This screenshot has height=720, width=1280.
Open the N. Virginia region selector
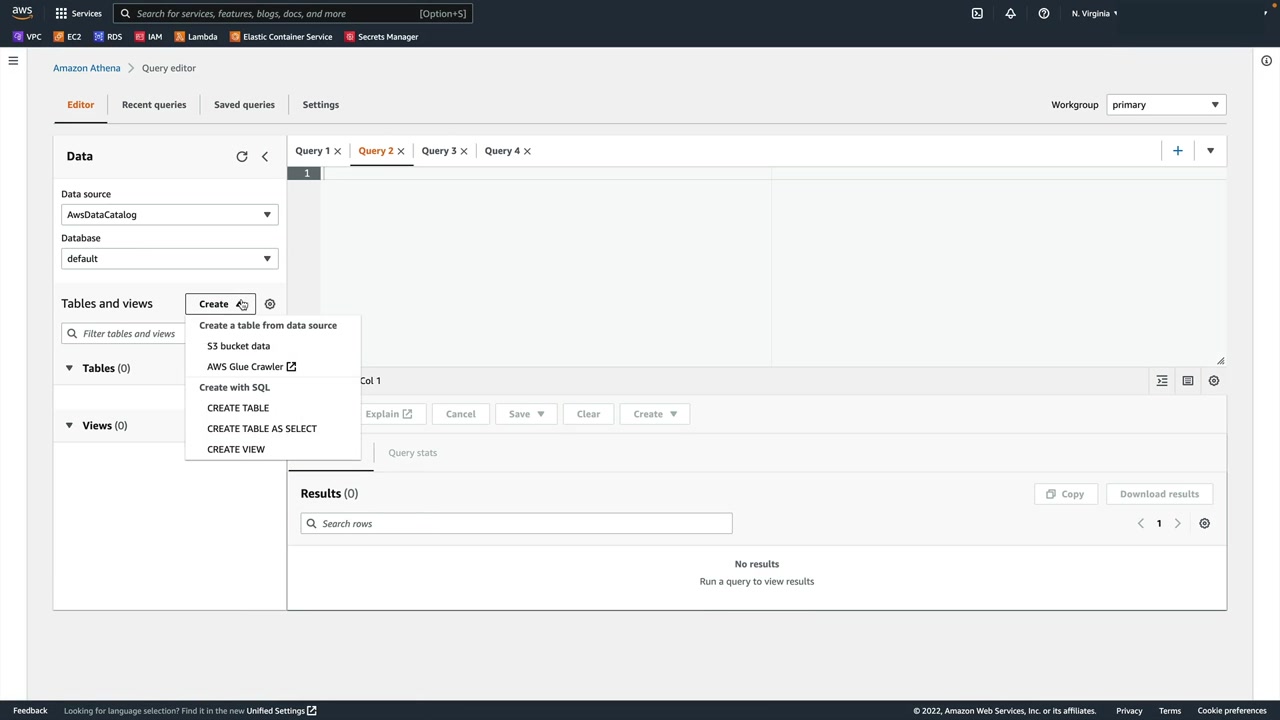pyautogui.click(x=1094, y=13)
